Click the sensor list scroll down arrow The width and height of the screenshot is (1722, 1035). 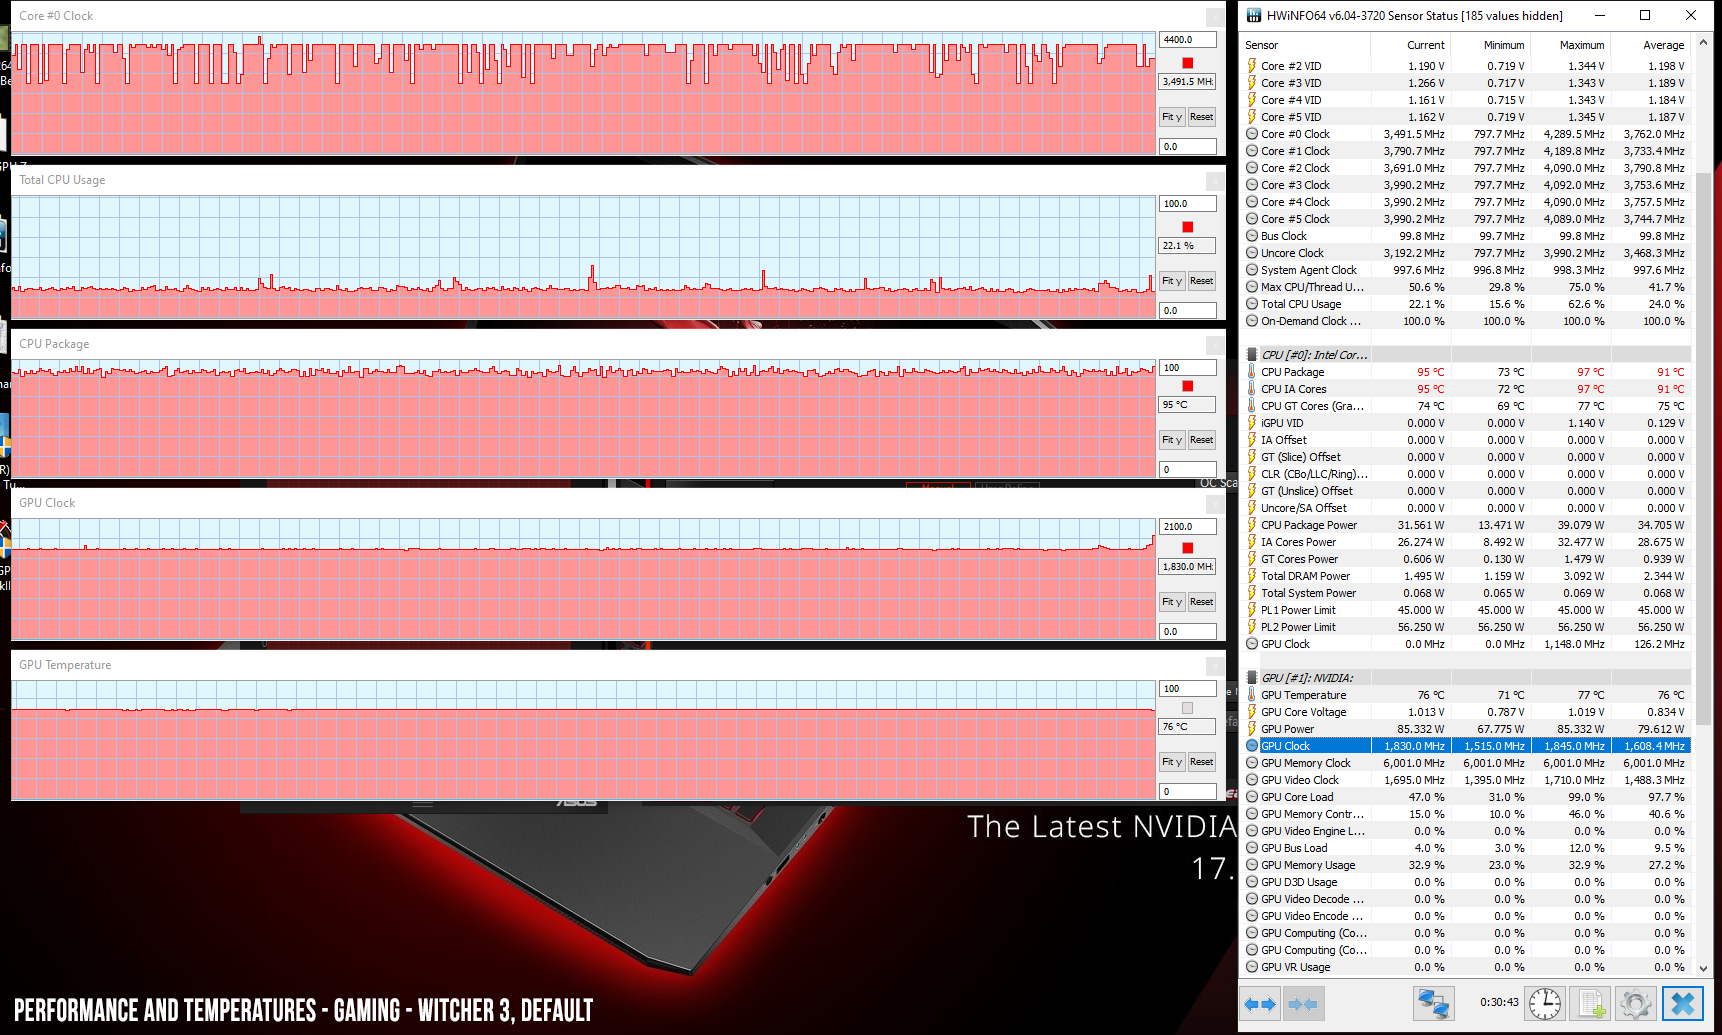[x=1705, y=968]
